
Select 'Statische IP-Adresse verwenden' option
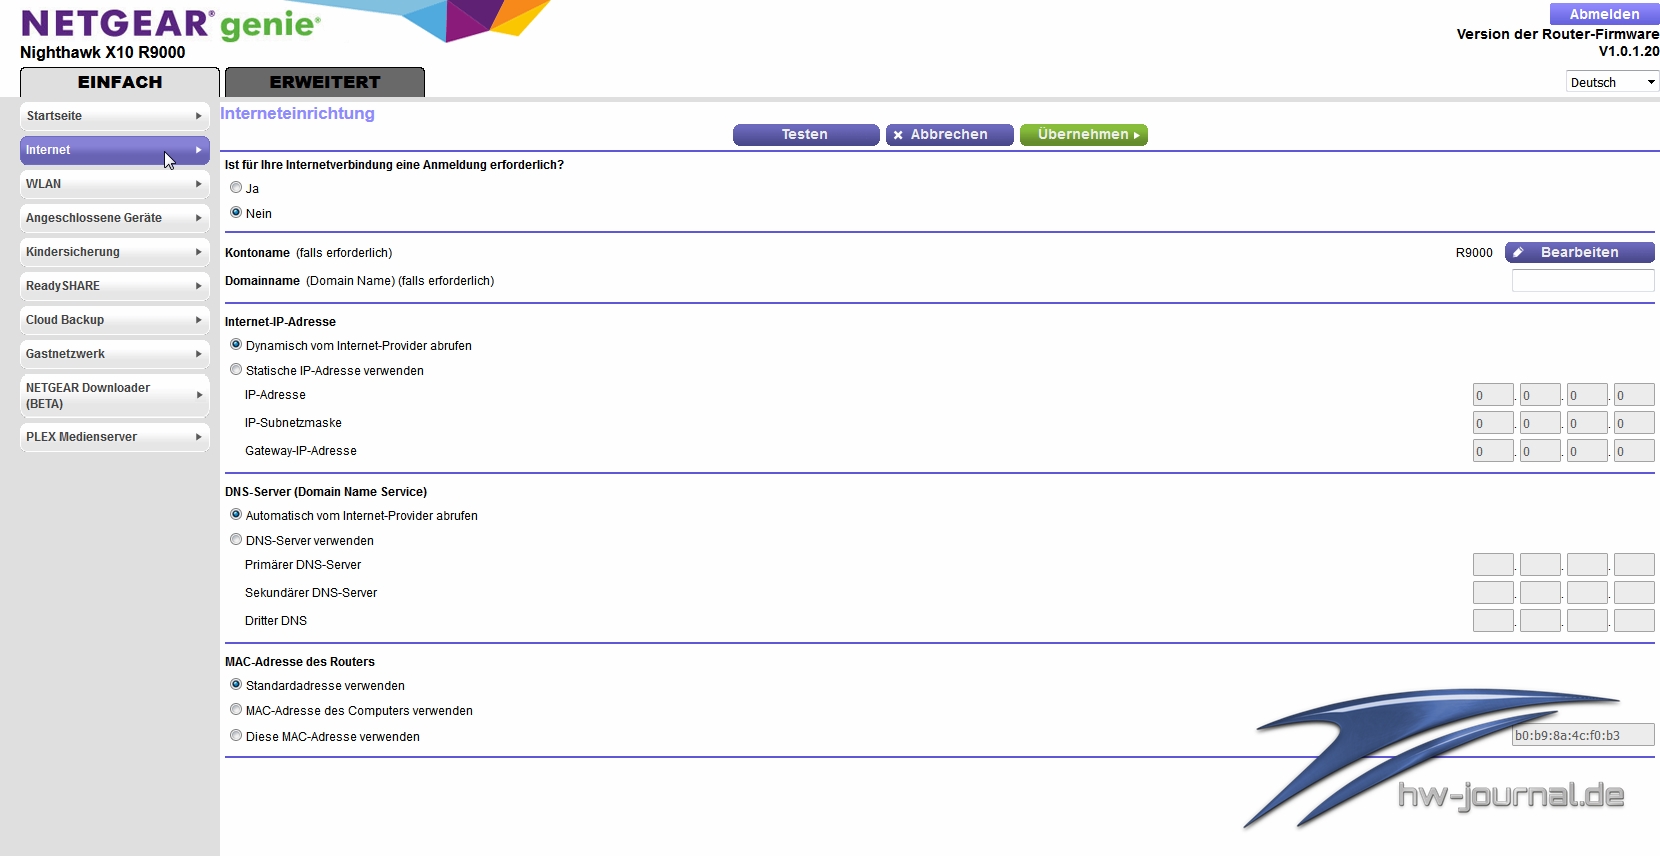pos(236,370)
